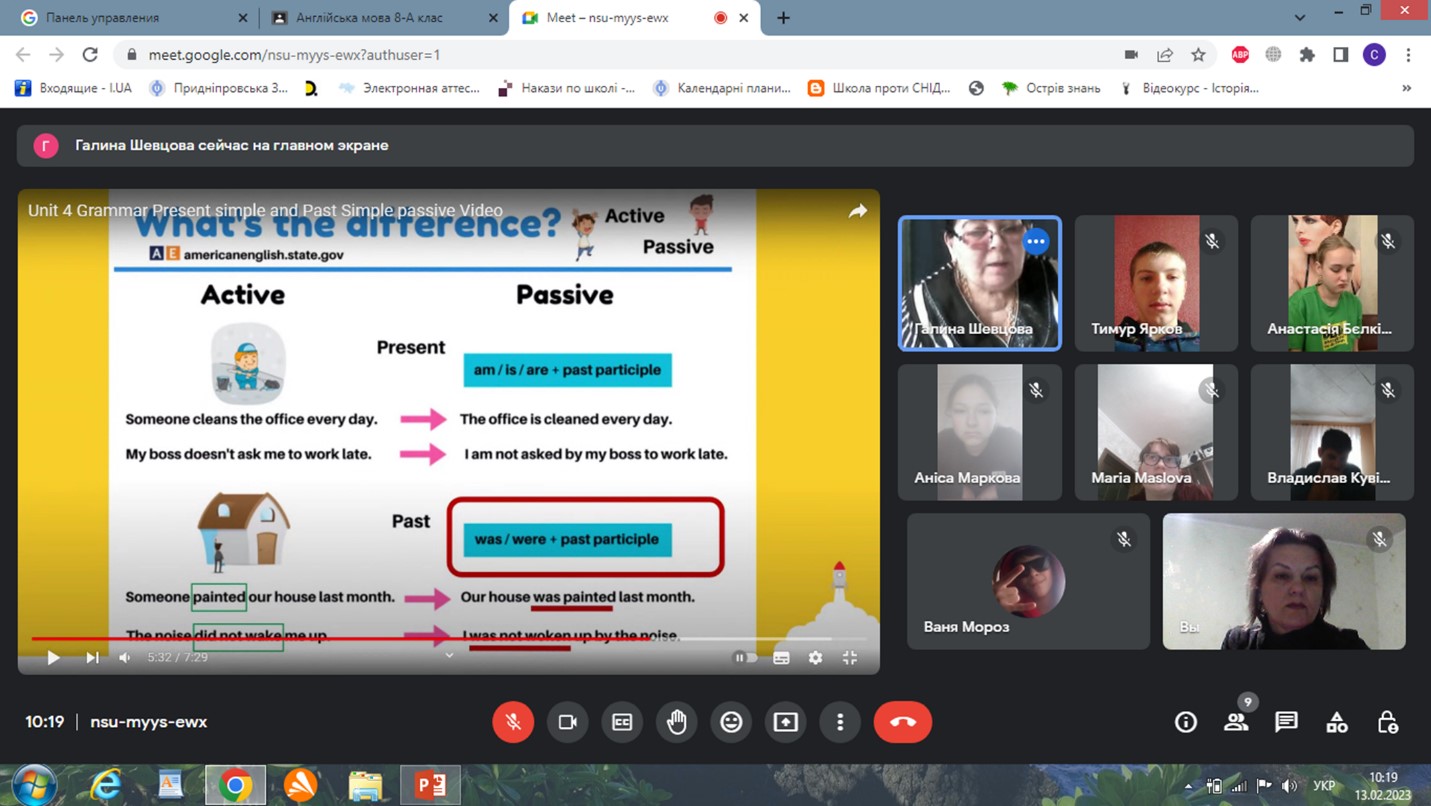Skip to the next video
Image resolution: width=1431 pixels, height=806 pixels.
[92, 657]
